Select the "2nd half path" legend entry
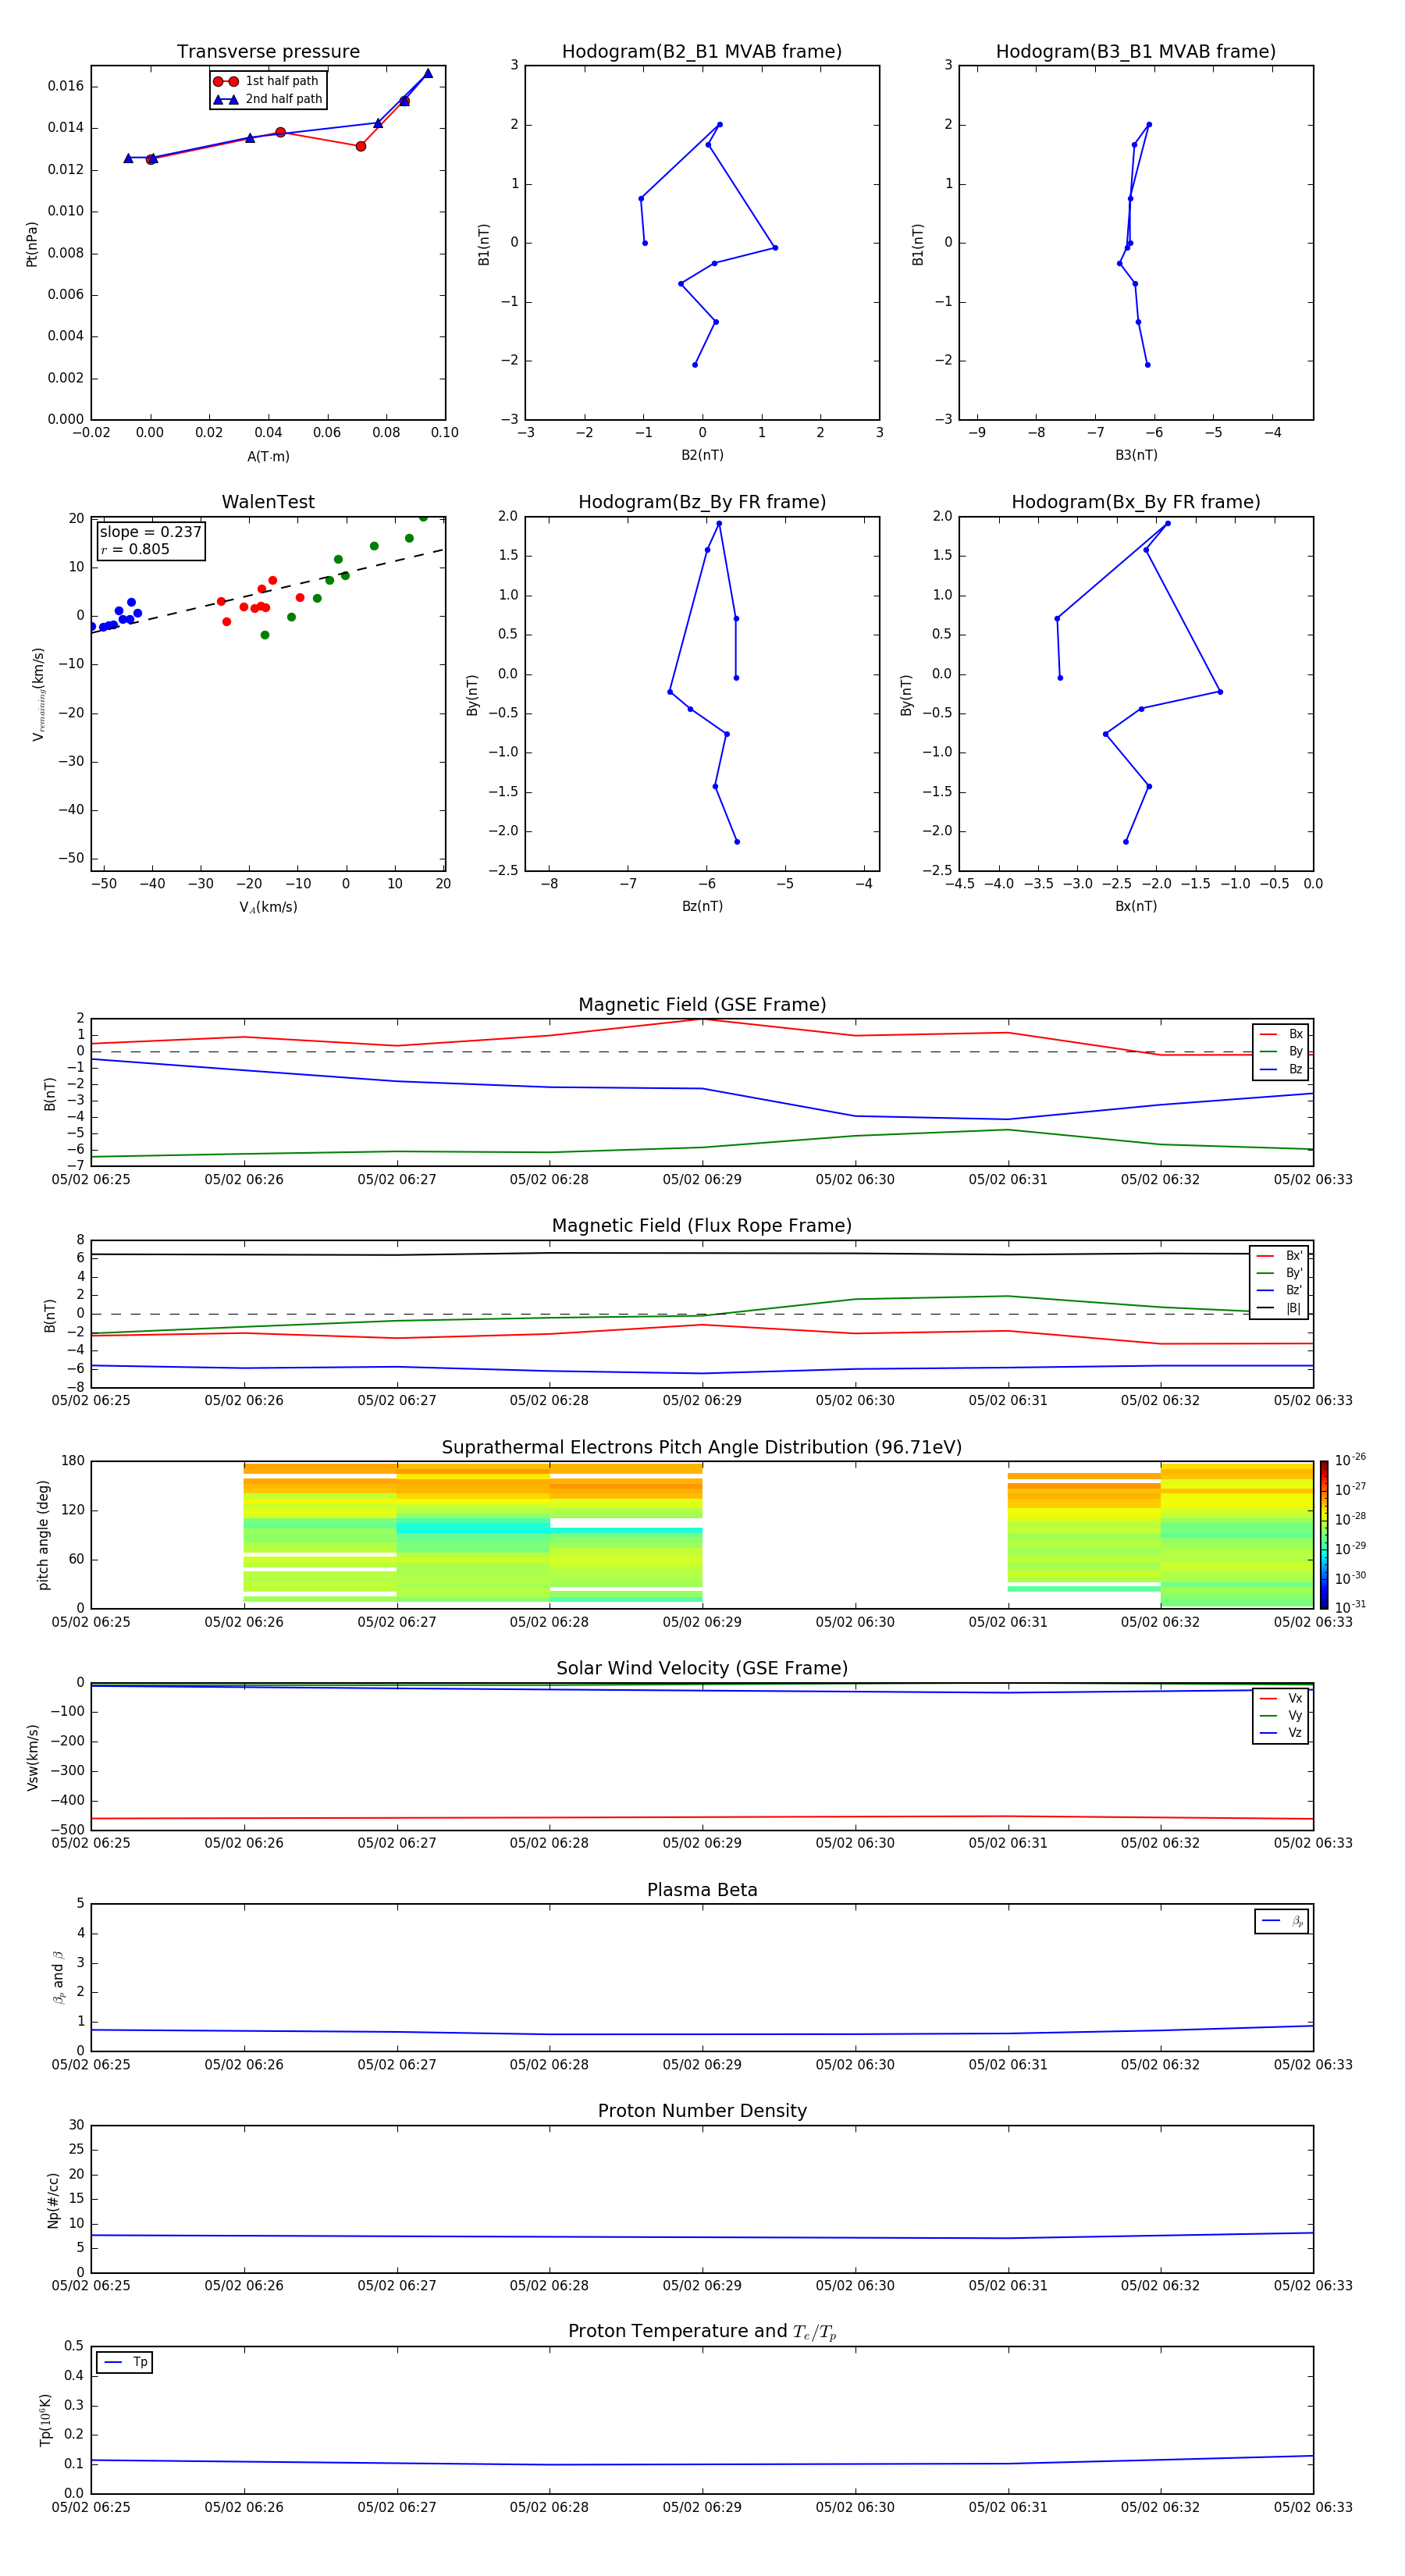 pyautogui.click(x=268, y=99)
